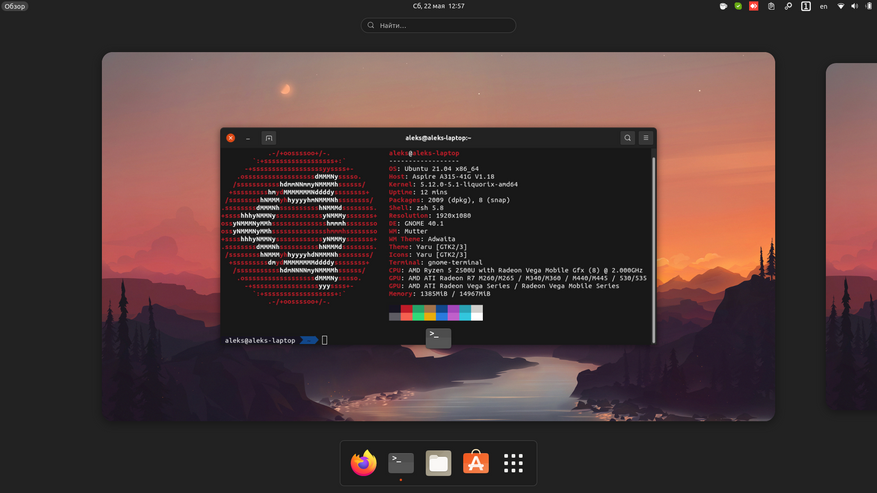Click the 'WM: Mutter' line

pos(408,231)
